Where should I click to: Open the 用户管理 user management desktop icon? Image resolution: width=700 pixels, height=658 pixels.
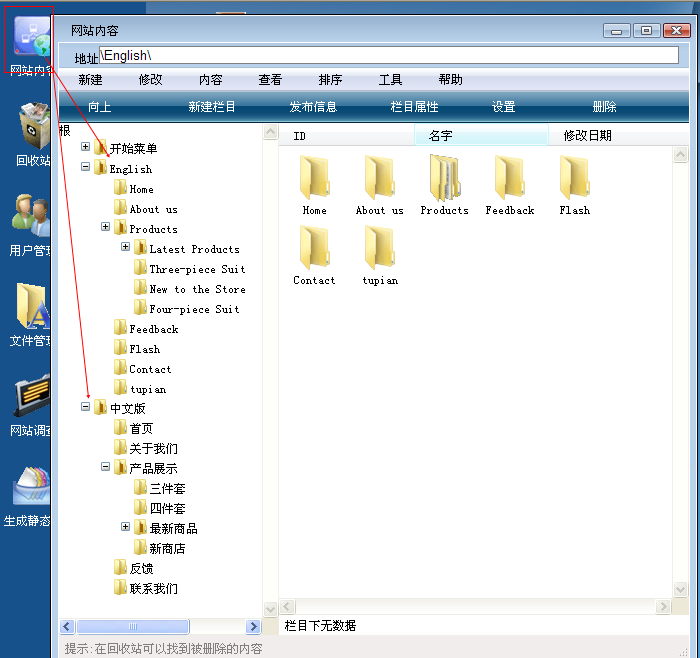click(31, 222)
